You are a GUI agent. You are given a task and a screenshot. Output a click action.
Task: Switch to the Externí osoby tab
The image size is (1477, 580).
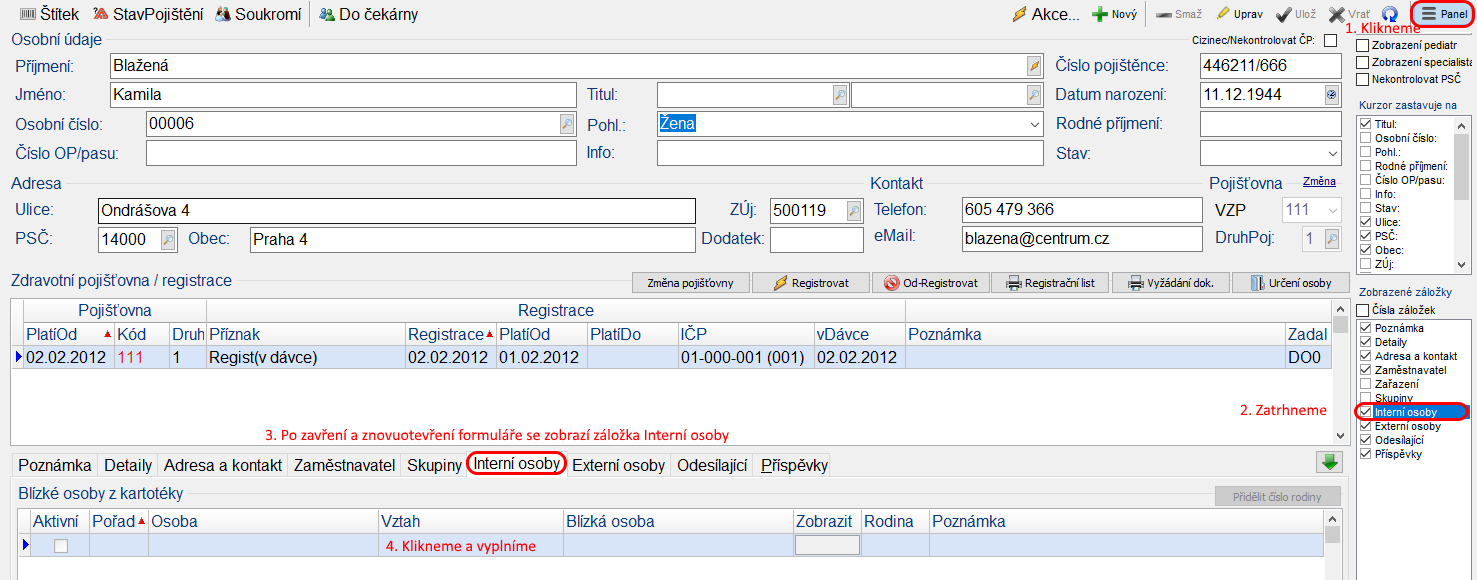pyautogui.click(x=618, y=465)
